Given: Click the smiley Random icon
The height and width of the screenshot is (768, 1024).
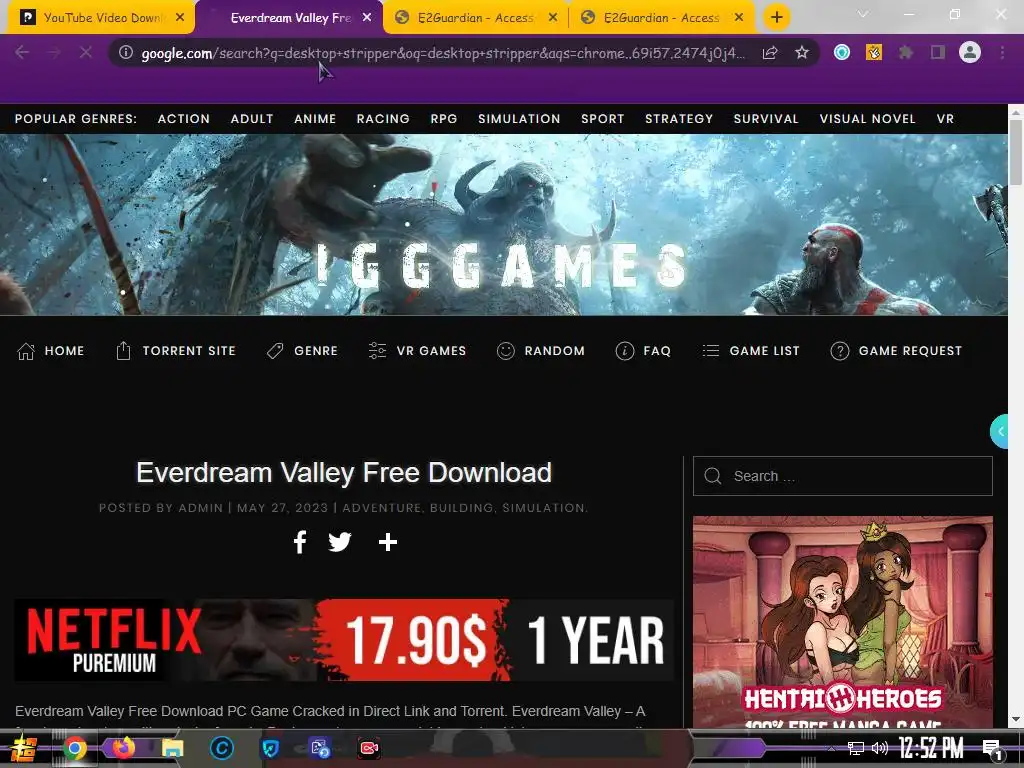Looking at the screenshot, I should click(x=505, y=351).
